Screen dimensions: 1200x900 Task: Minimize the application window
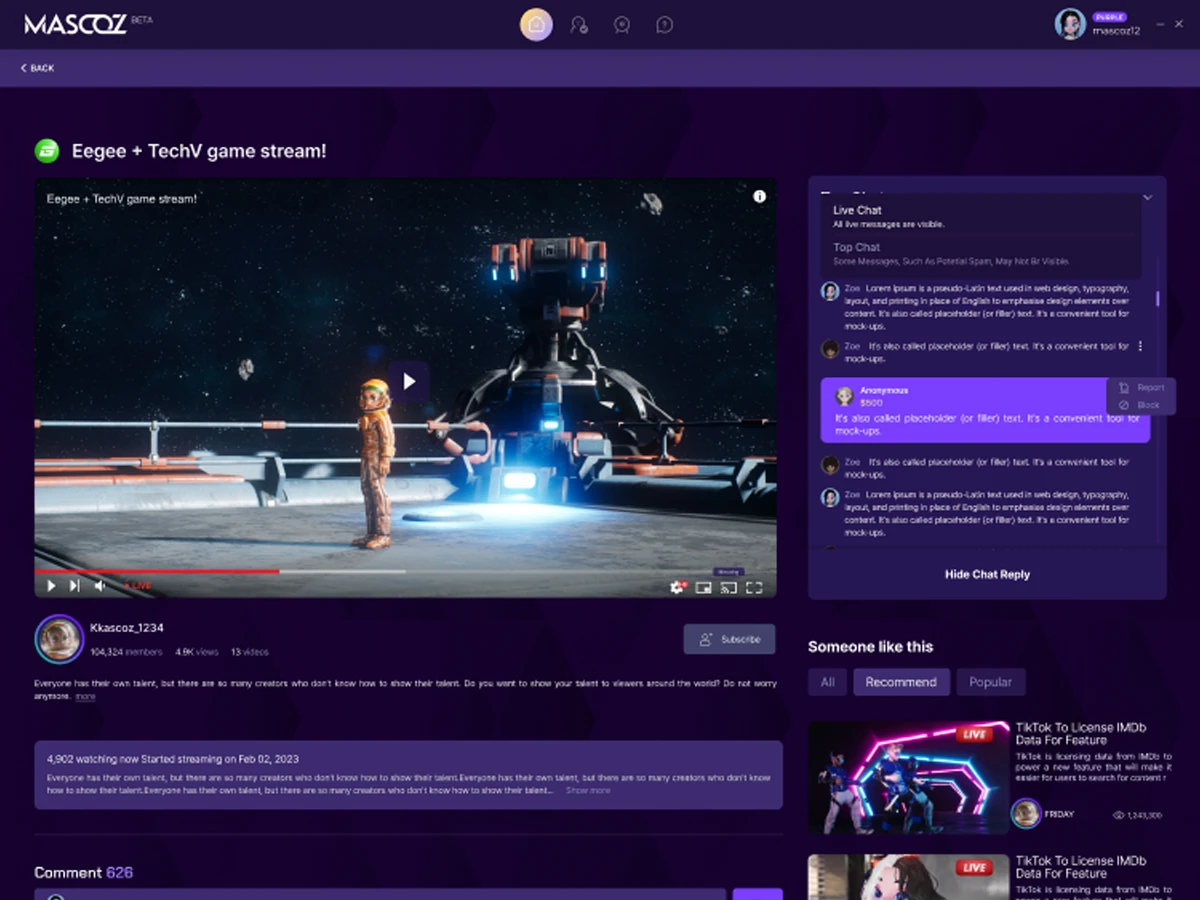point(1160,24)
